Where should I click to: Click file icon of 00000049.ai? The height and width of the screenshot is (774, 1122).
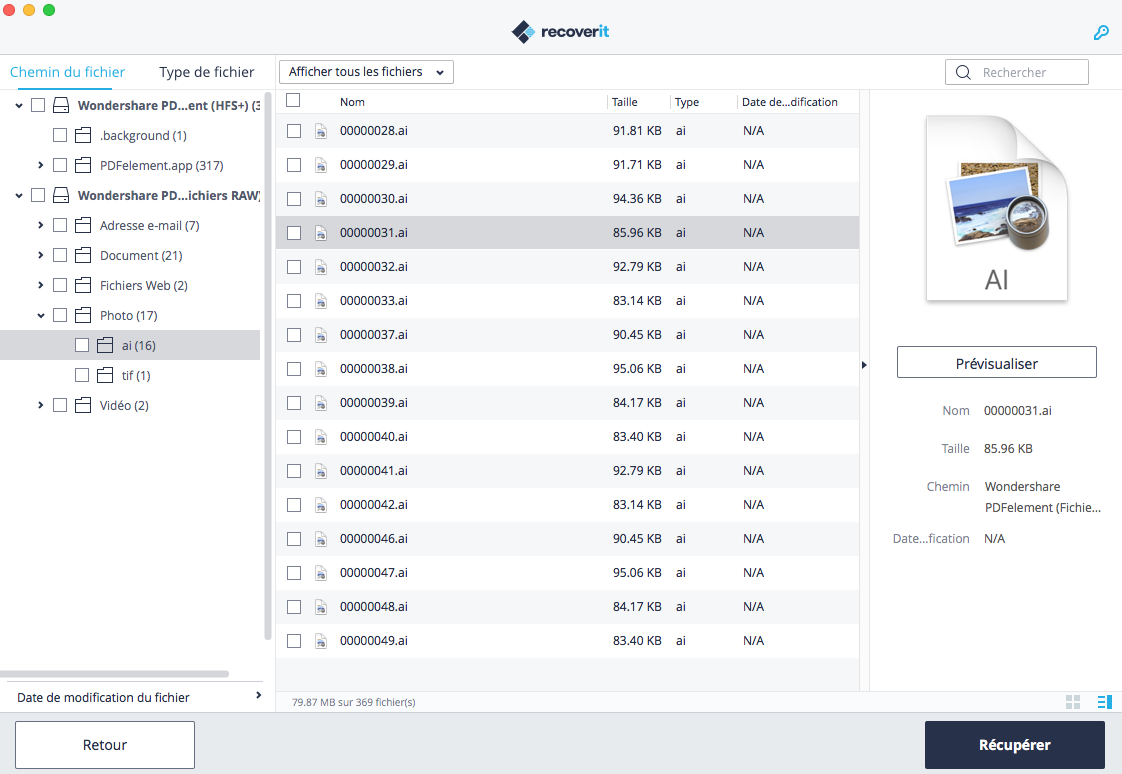tap(321, 642)
